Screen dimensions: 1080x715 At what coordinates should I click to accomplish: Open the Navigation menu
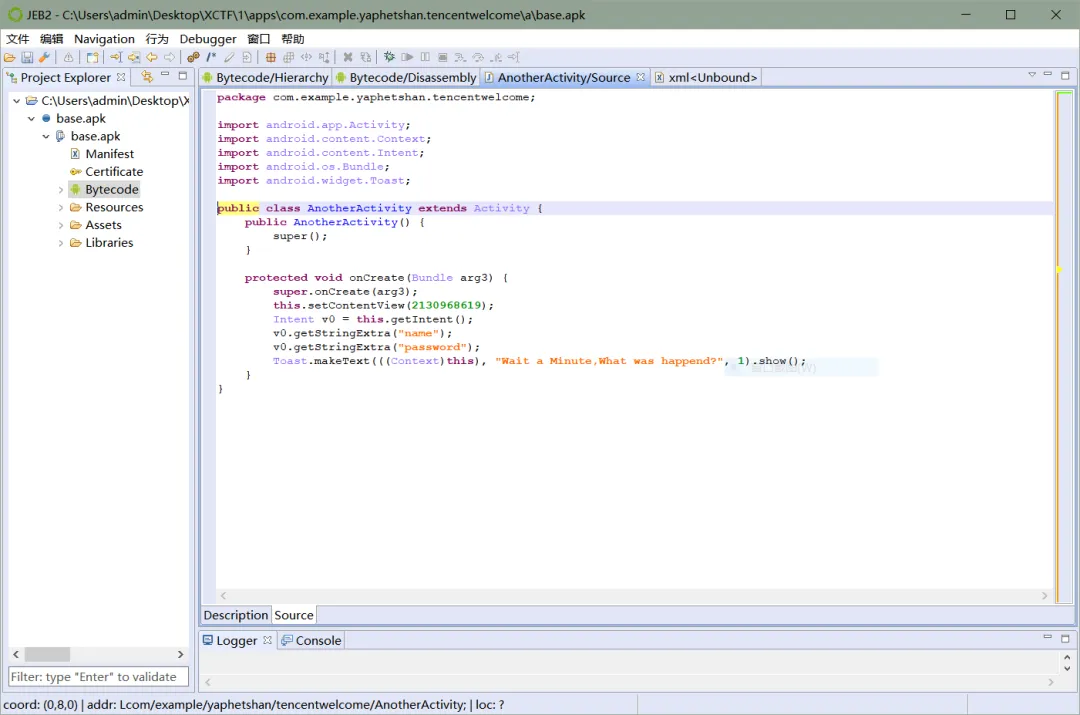click(104, 39)
